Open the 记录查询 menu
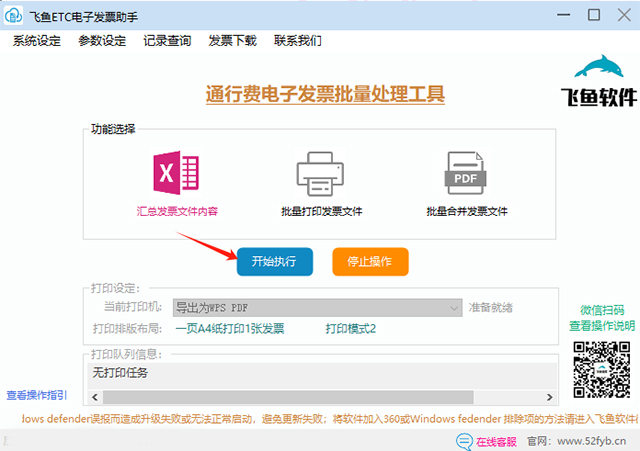This screenshot has width=640, height=451. point(167,41)
